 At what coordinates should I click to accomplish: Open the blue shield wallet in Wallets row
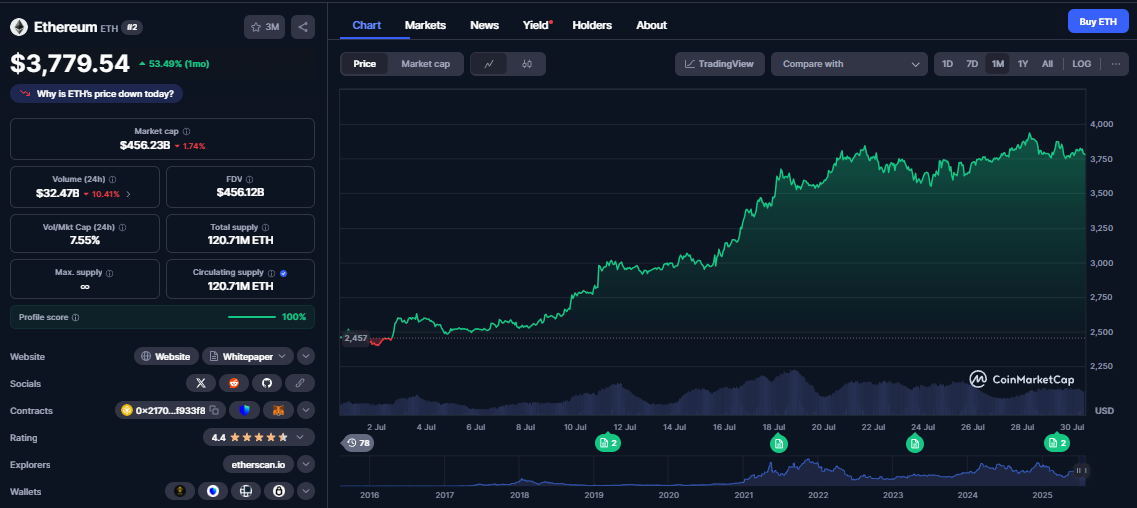pos(213,491)
